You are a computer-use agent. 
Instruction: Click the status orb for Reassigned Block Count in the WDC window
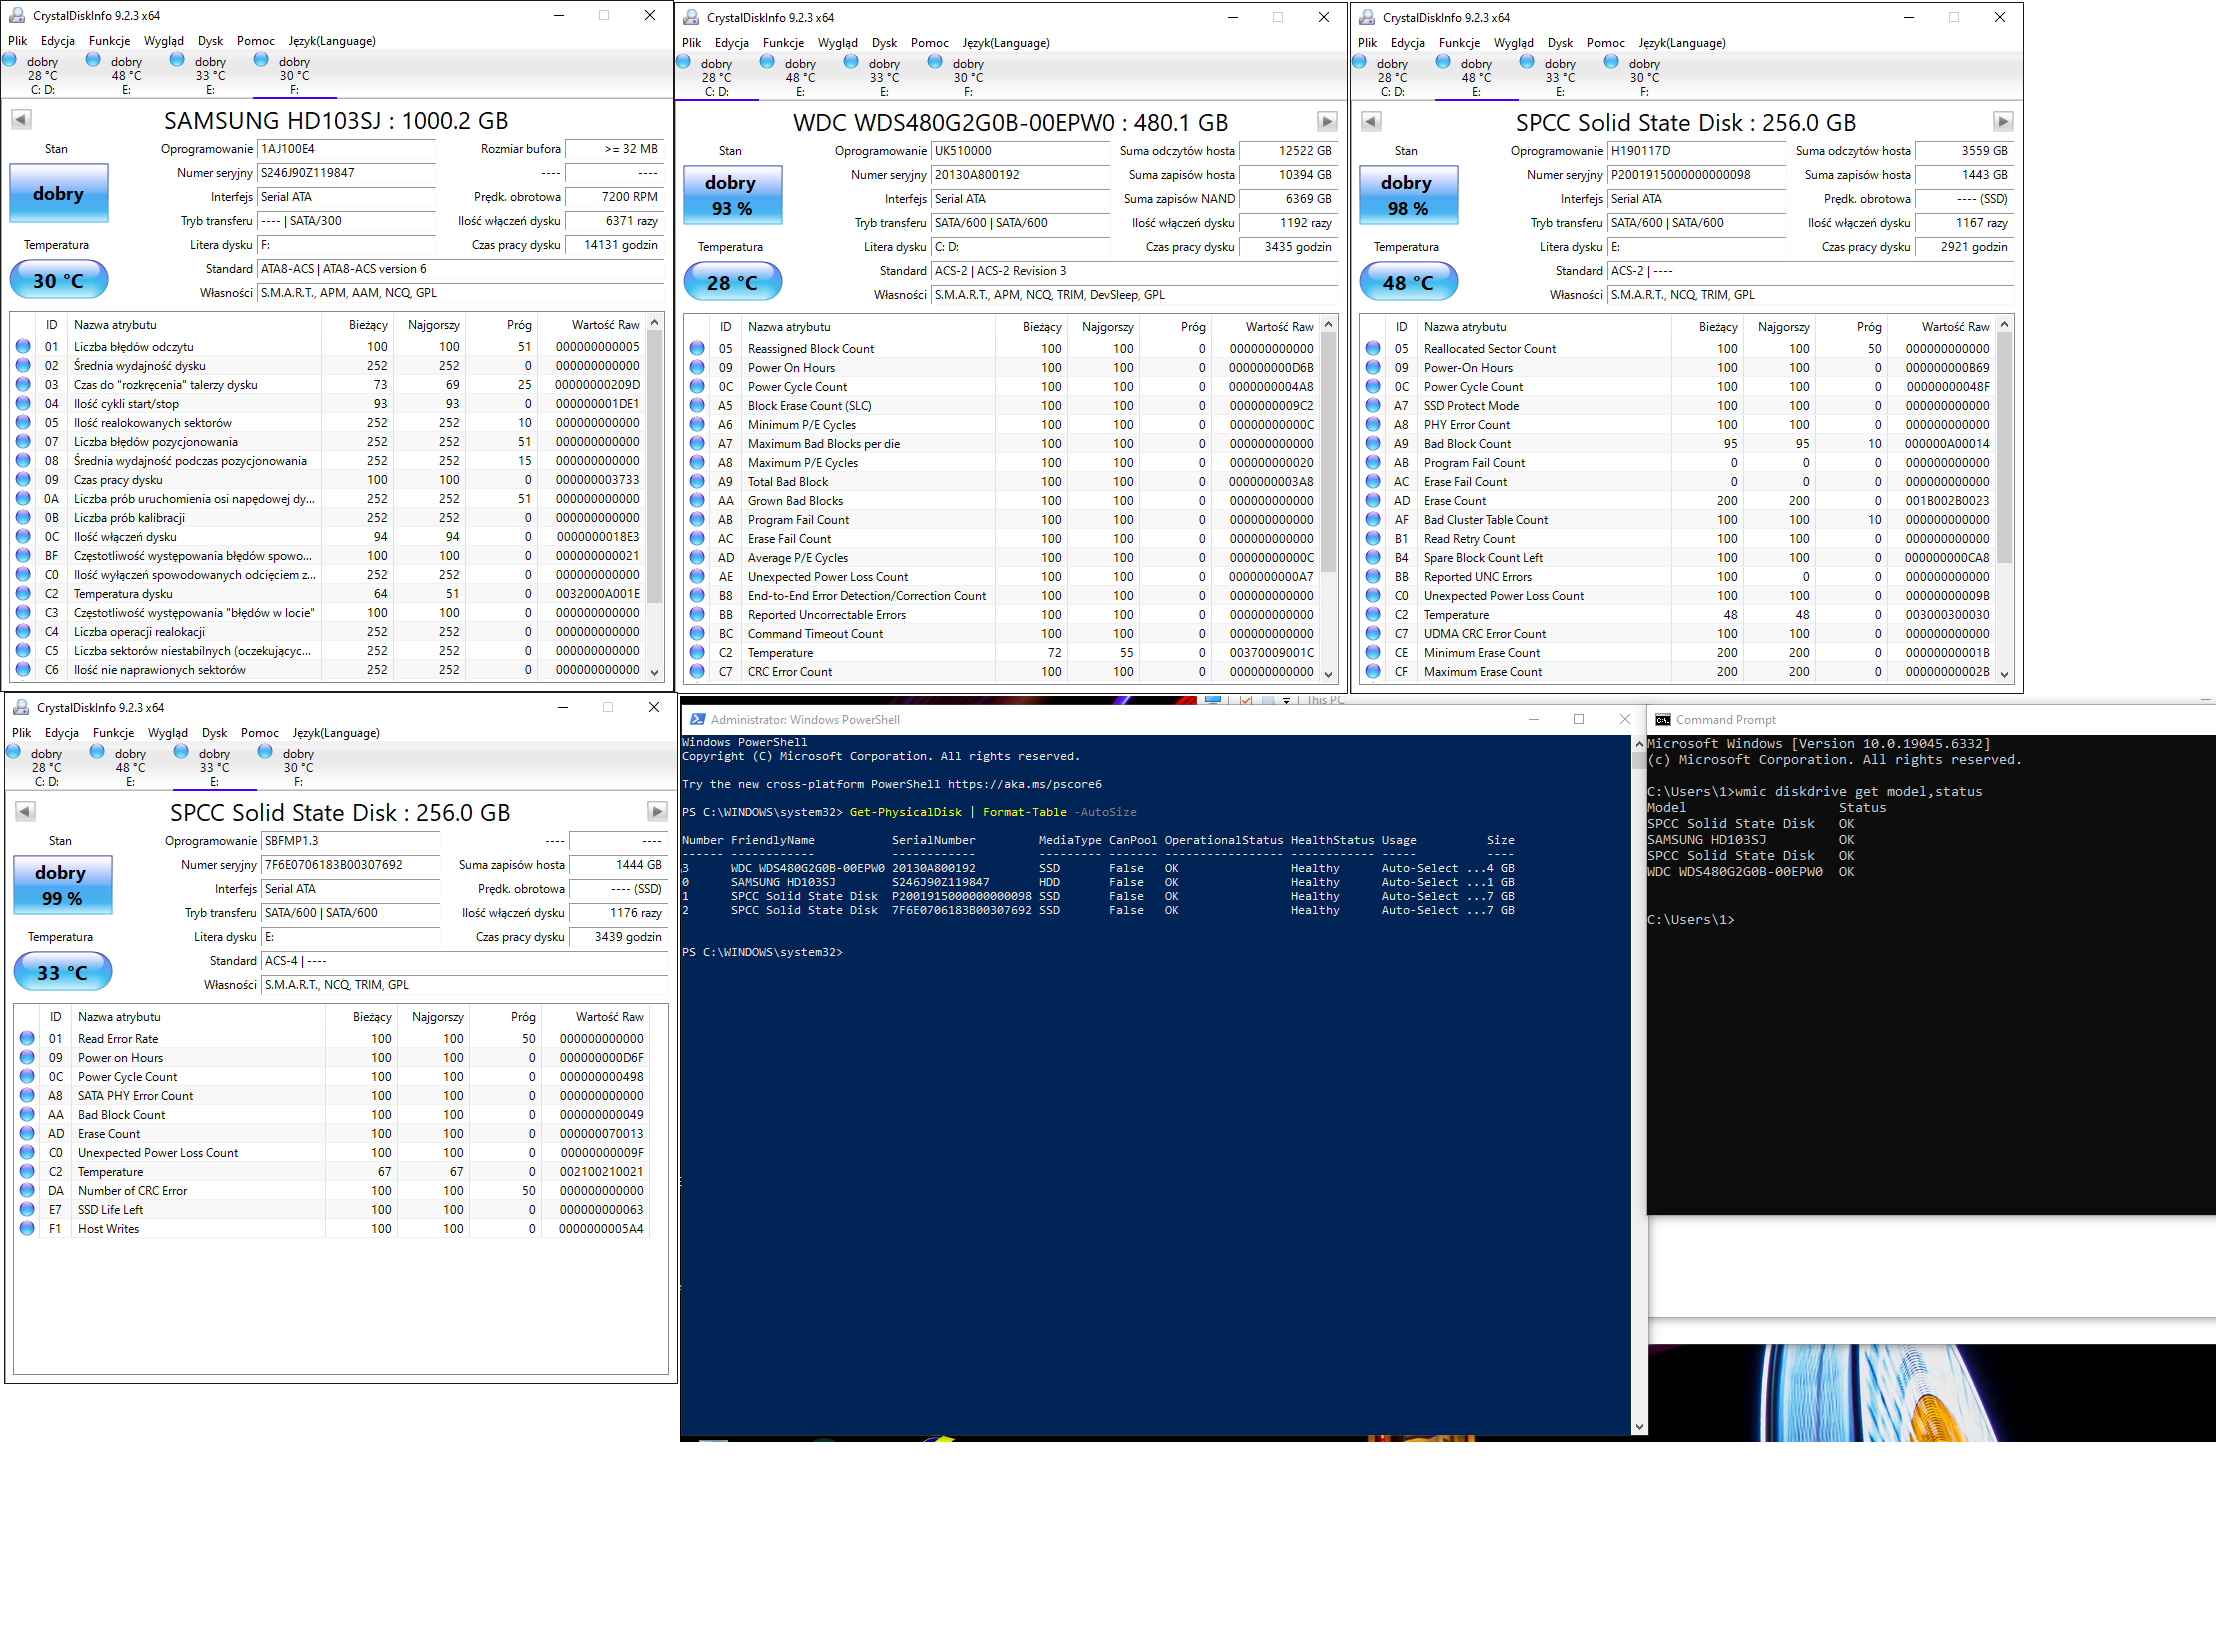click(x=697, y=349)
